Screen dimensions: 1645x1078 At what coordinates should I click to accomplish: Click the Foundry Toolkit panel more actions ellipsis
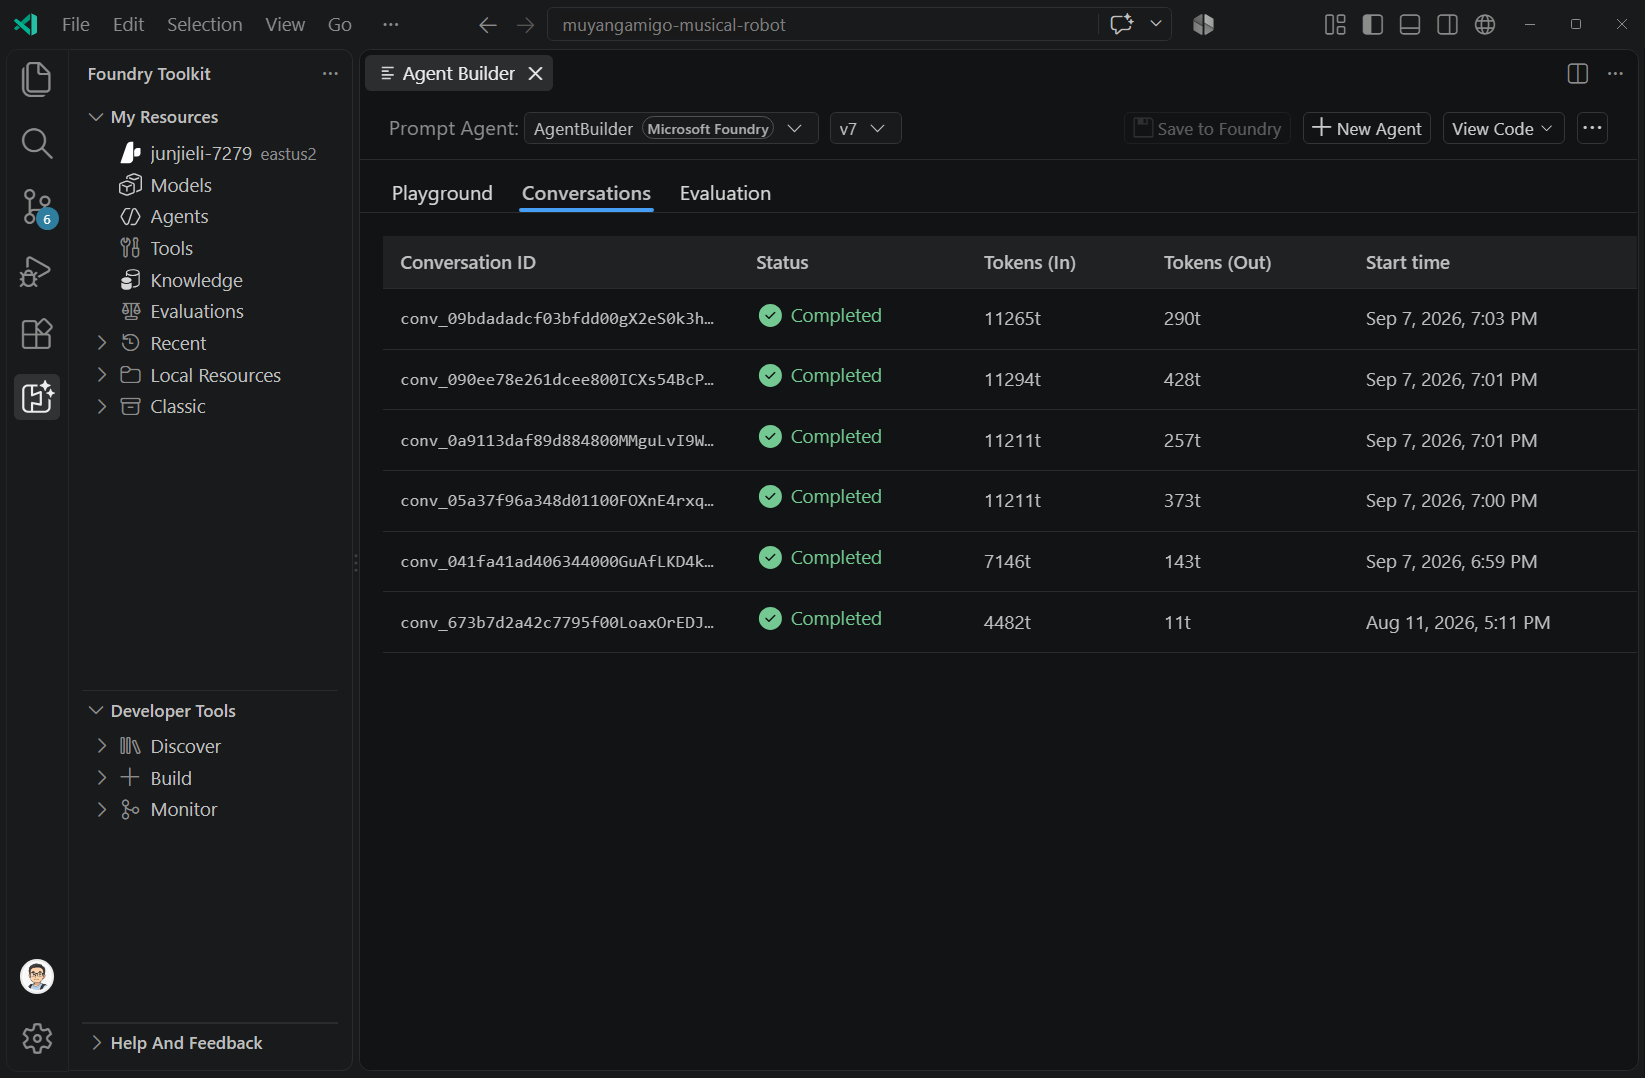[x=330, y=74]
